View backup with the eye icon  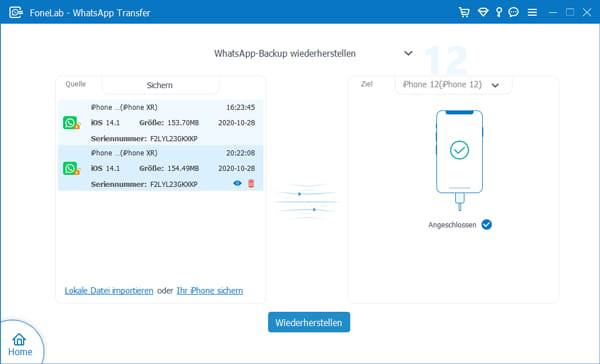[237, 183]
